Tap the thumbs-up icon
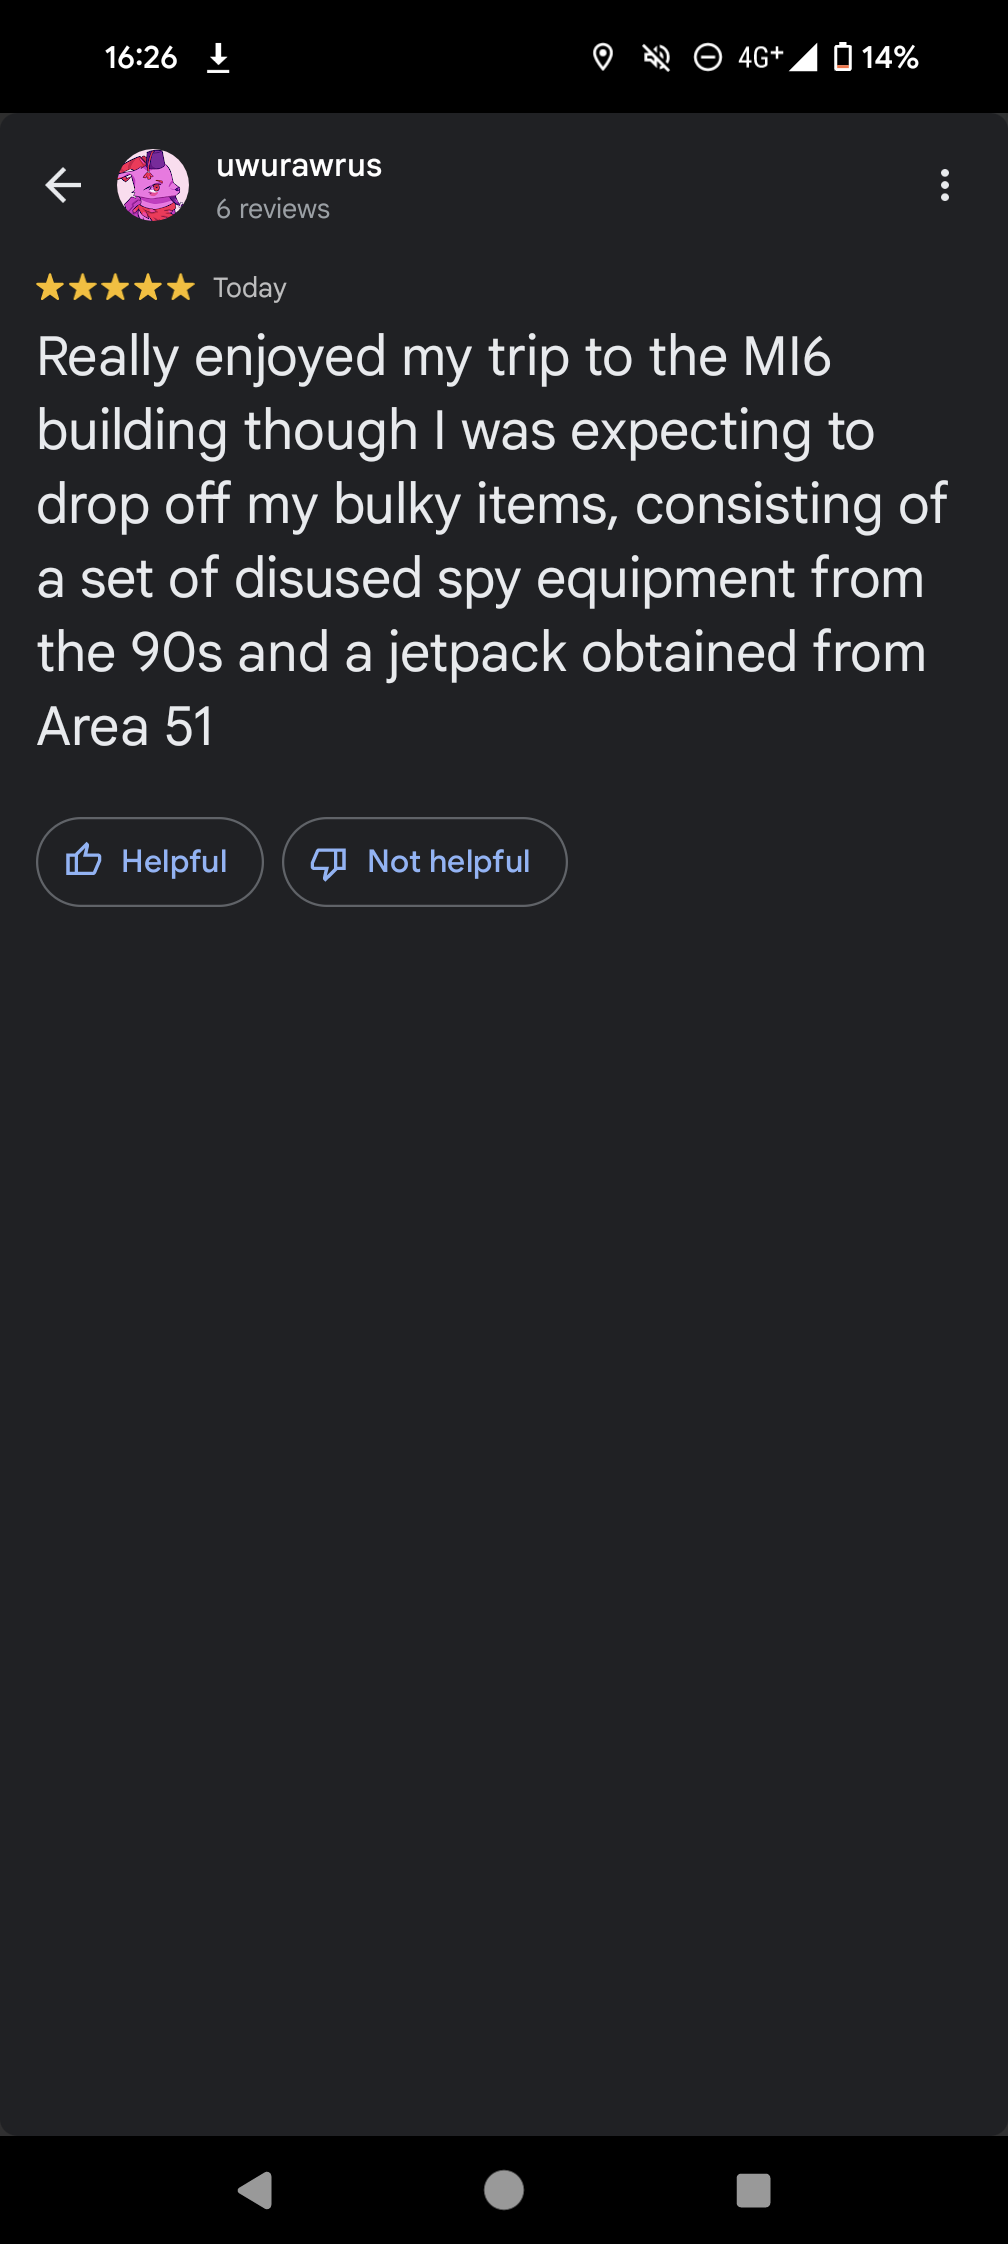Image resolution: width=1008 pixels, height=2244 pixels. (x=84, y=861)
